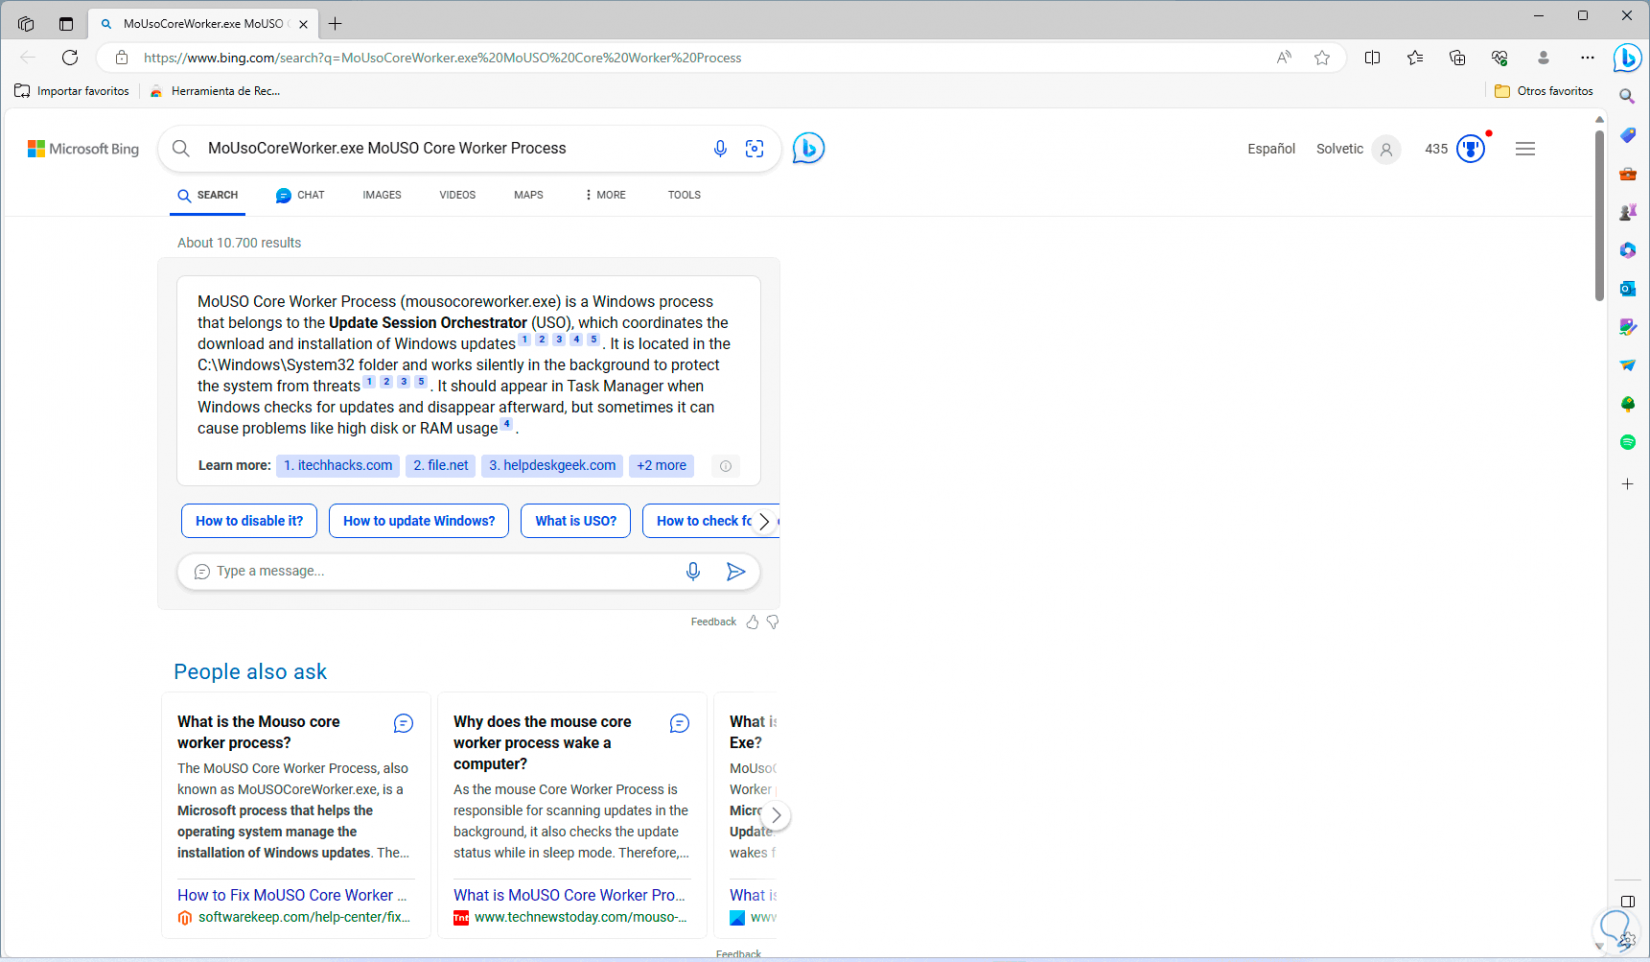Click the 'What is USO?' suggestion
Image resolution: width=1650 pixels, height=962 pixels.
coord(576,521)
